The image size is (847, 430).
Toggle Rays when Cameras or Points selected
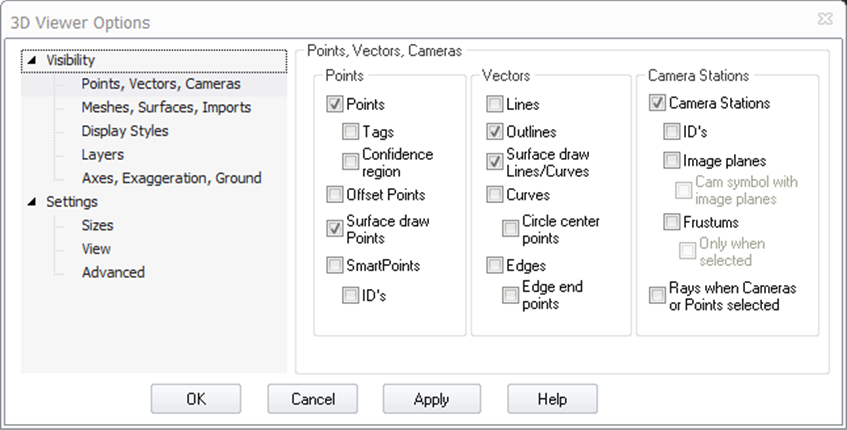pos(657,295)
